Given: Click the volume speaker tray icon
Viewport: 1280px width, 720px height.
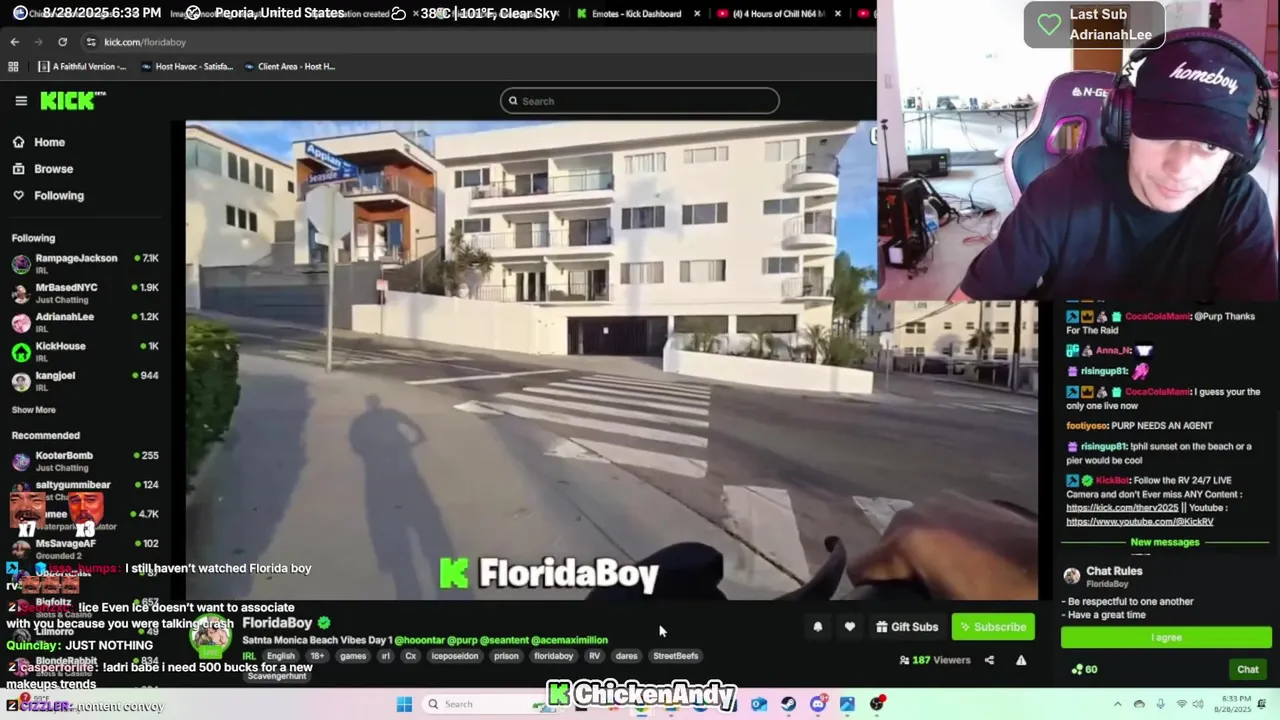Looking at the screenshot, I should click(x=1199, y=704).
